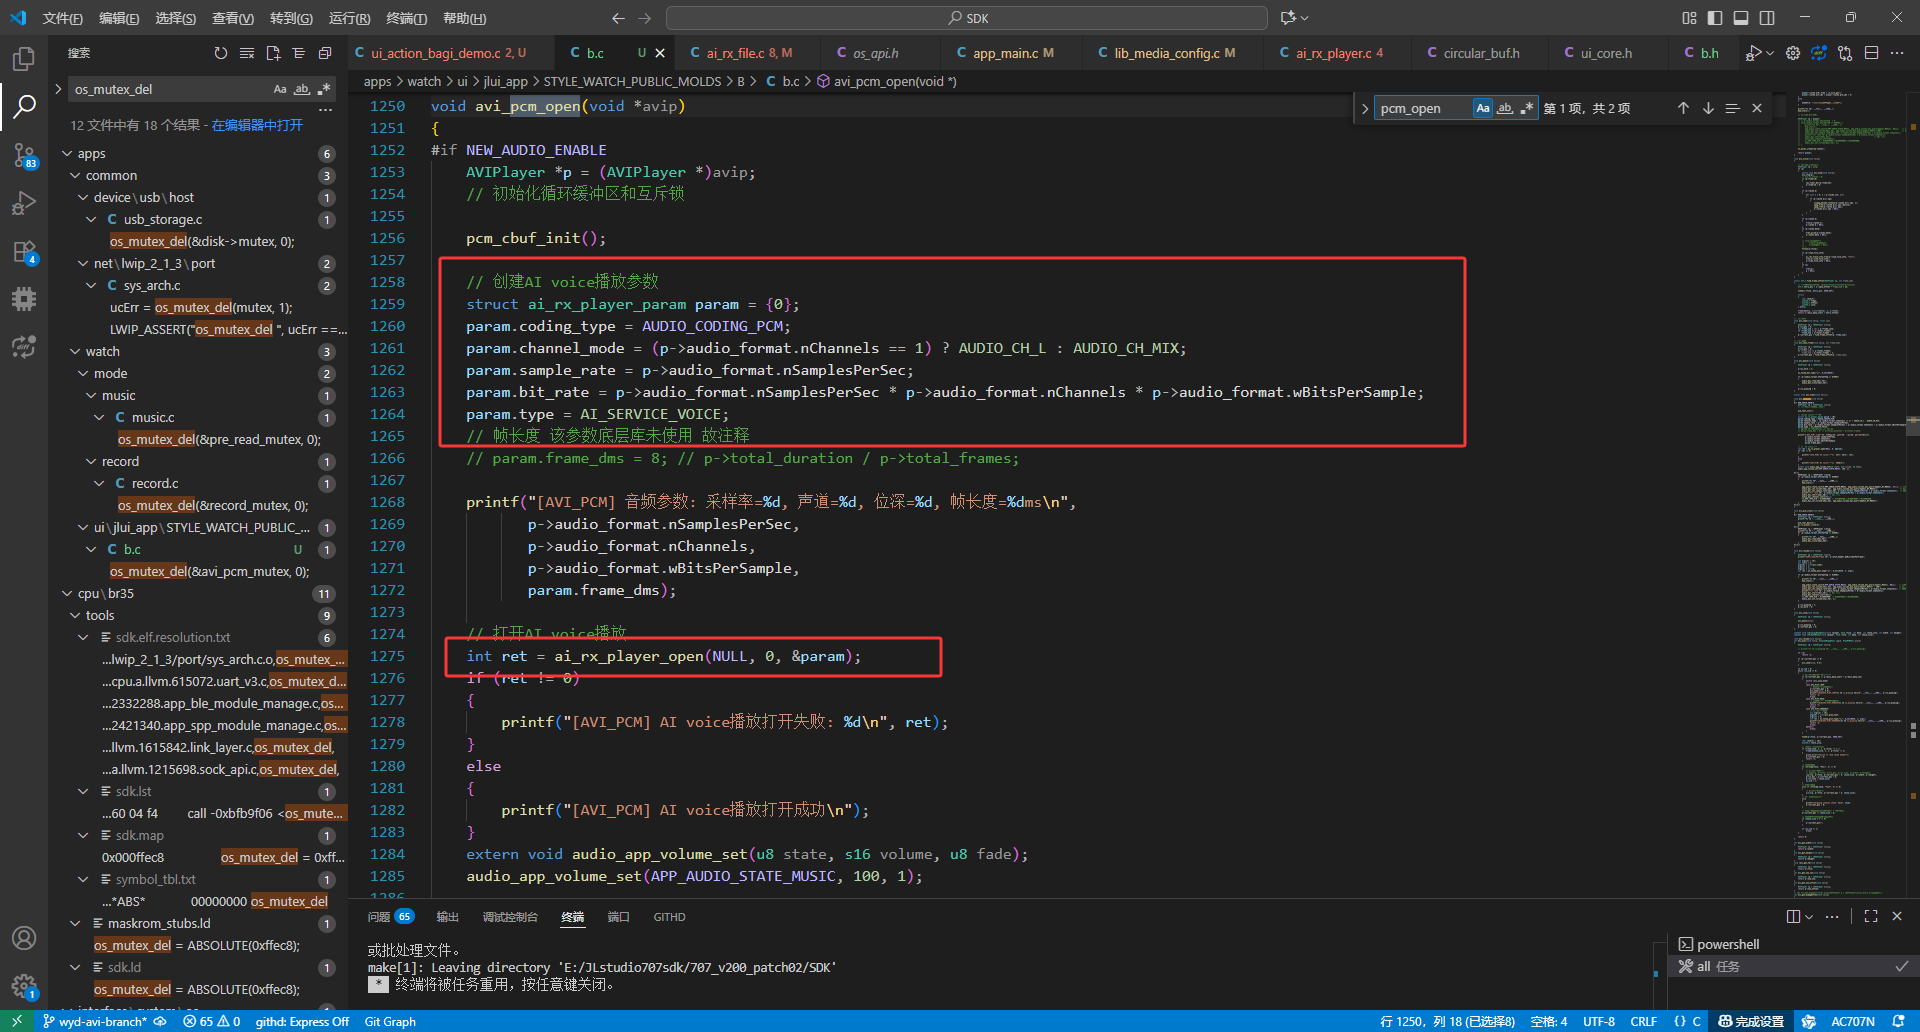
Task: Open notifications bell in status bar
Action: [x=1898, y=1021]
